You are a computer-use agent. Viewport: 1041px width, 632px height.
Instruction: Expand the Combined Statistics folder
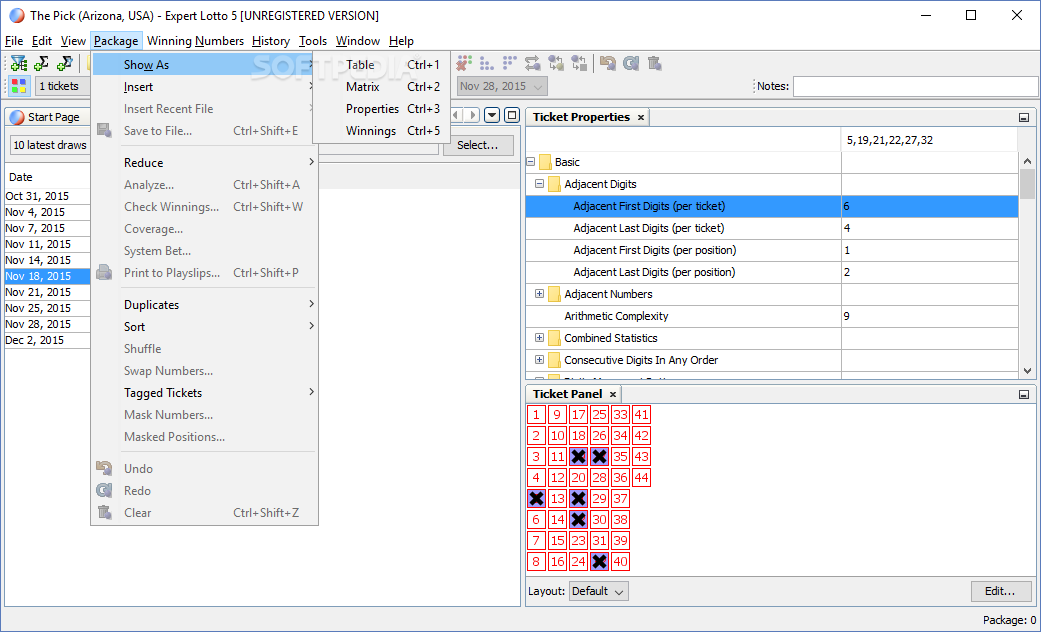(539, 338)
